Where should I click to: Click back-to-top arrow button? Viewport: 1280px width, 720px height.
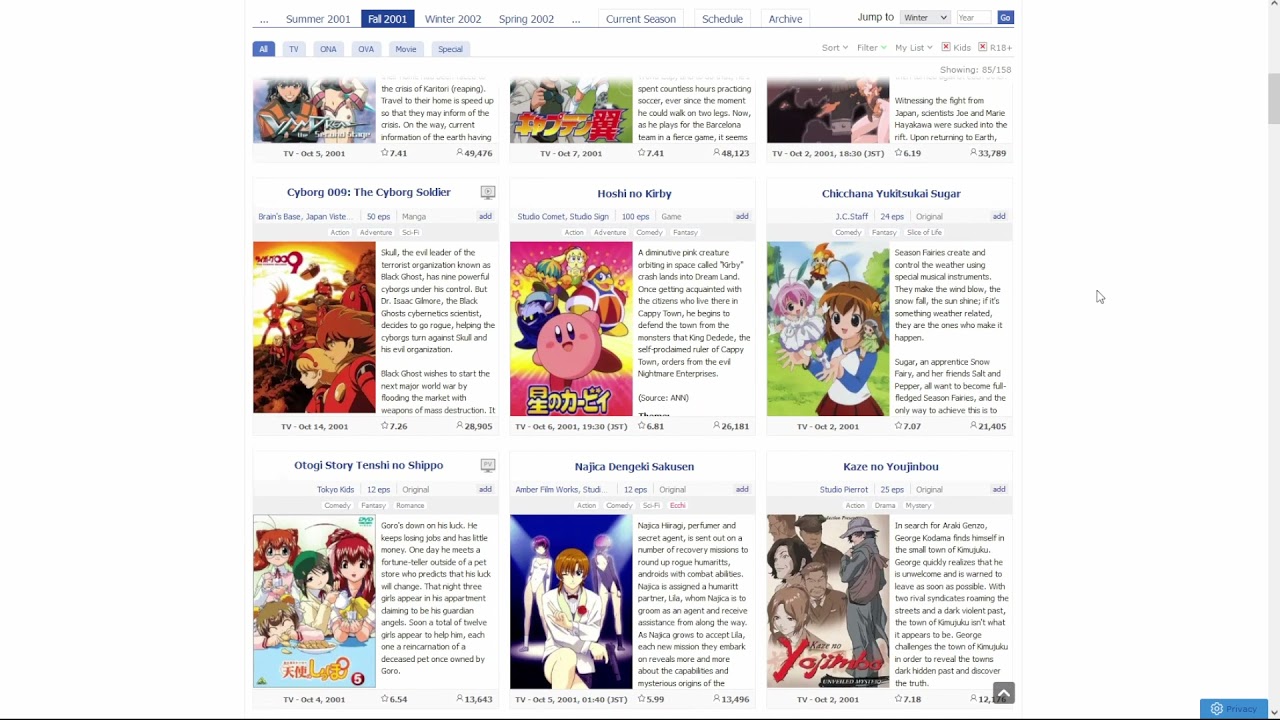[1004, 693]
